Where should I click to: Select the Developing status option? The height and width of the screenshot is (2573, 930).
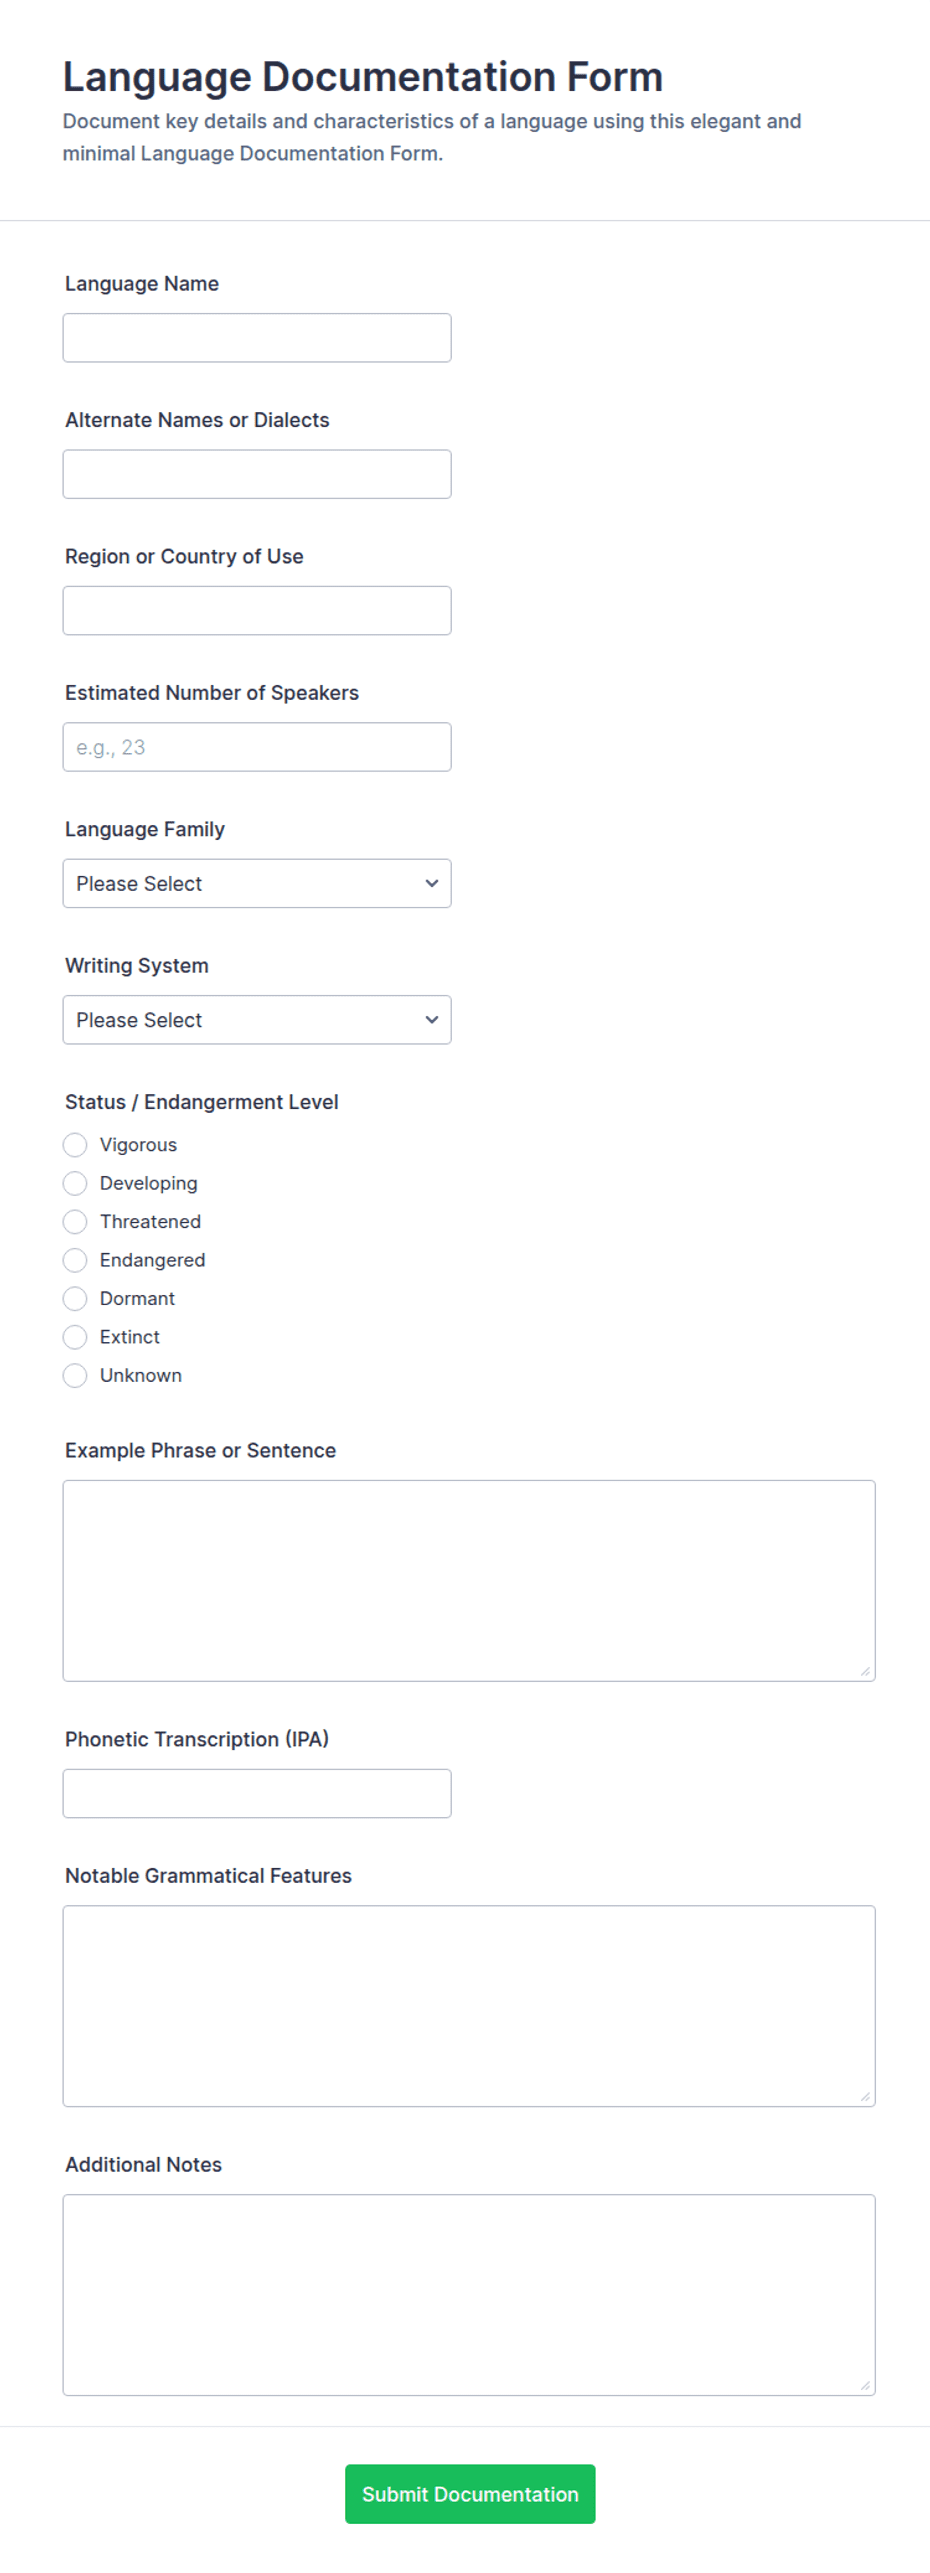coord(75,1183)
